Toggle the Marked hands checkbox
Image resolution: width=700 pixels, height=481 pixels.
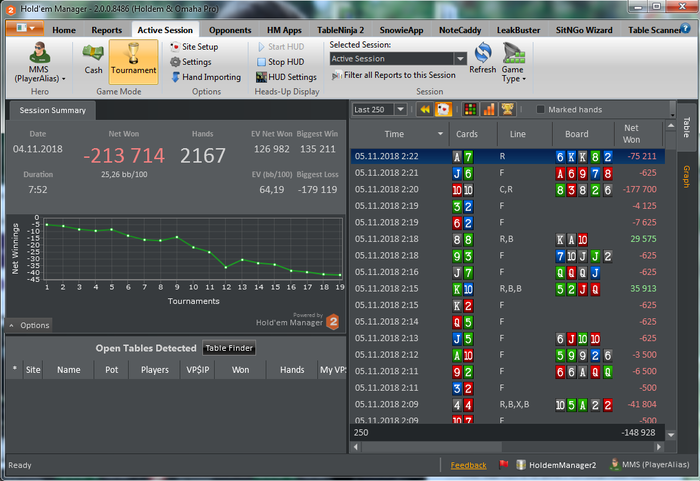click(540, 109)
